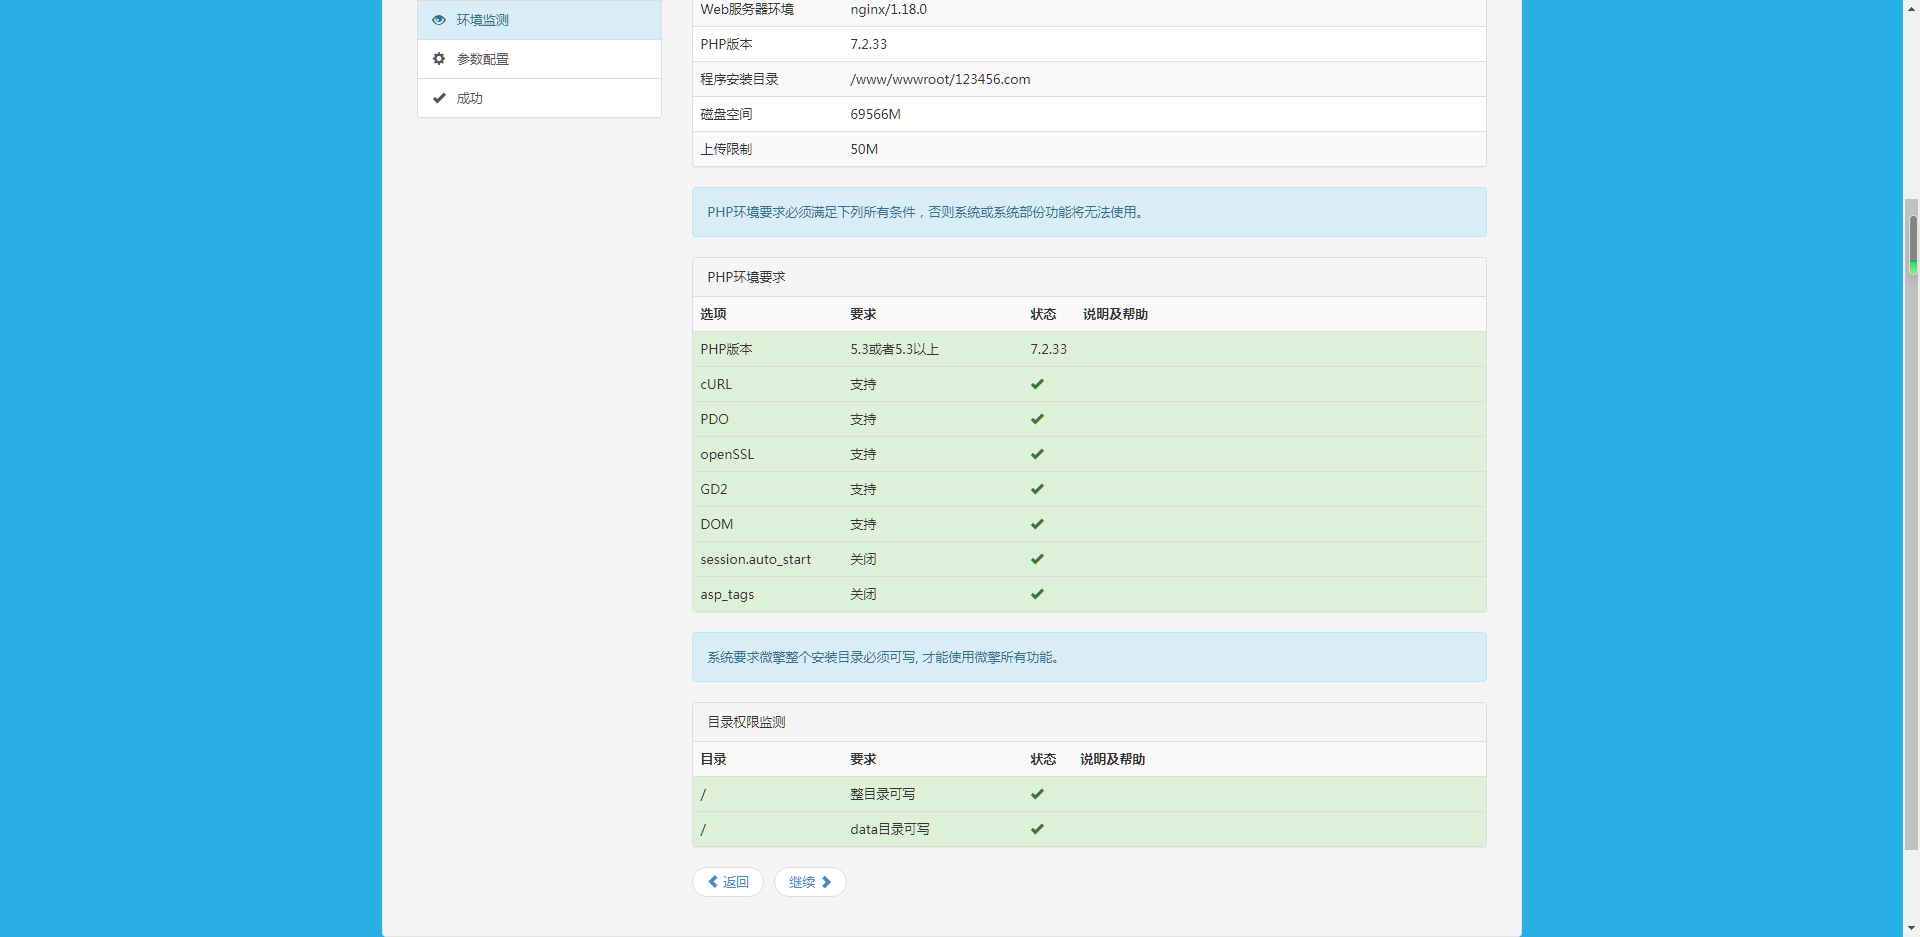
Task: Click the GD2 option label
Action: tap(714, 489)
